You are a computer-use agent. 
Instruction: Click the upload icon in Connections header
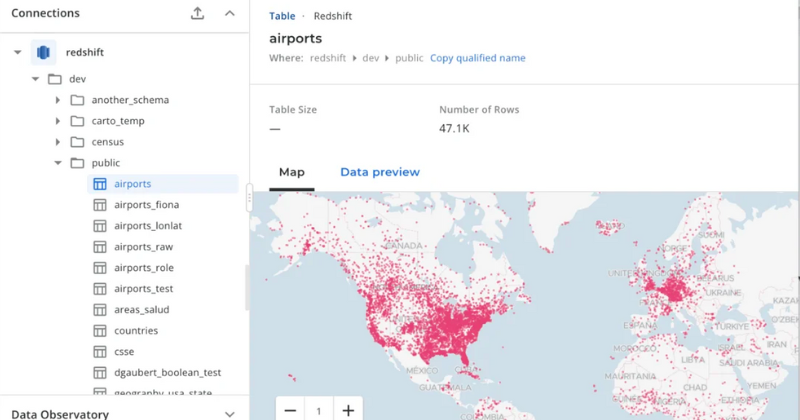tap(197, 13)
